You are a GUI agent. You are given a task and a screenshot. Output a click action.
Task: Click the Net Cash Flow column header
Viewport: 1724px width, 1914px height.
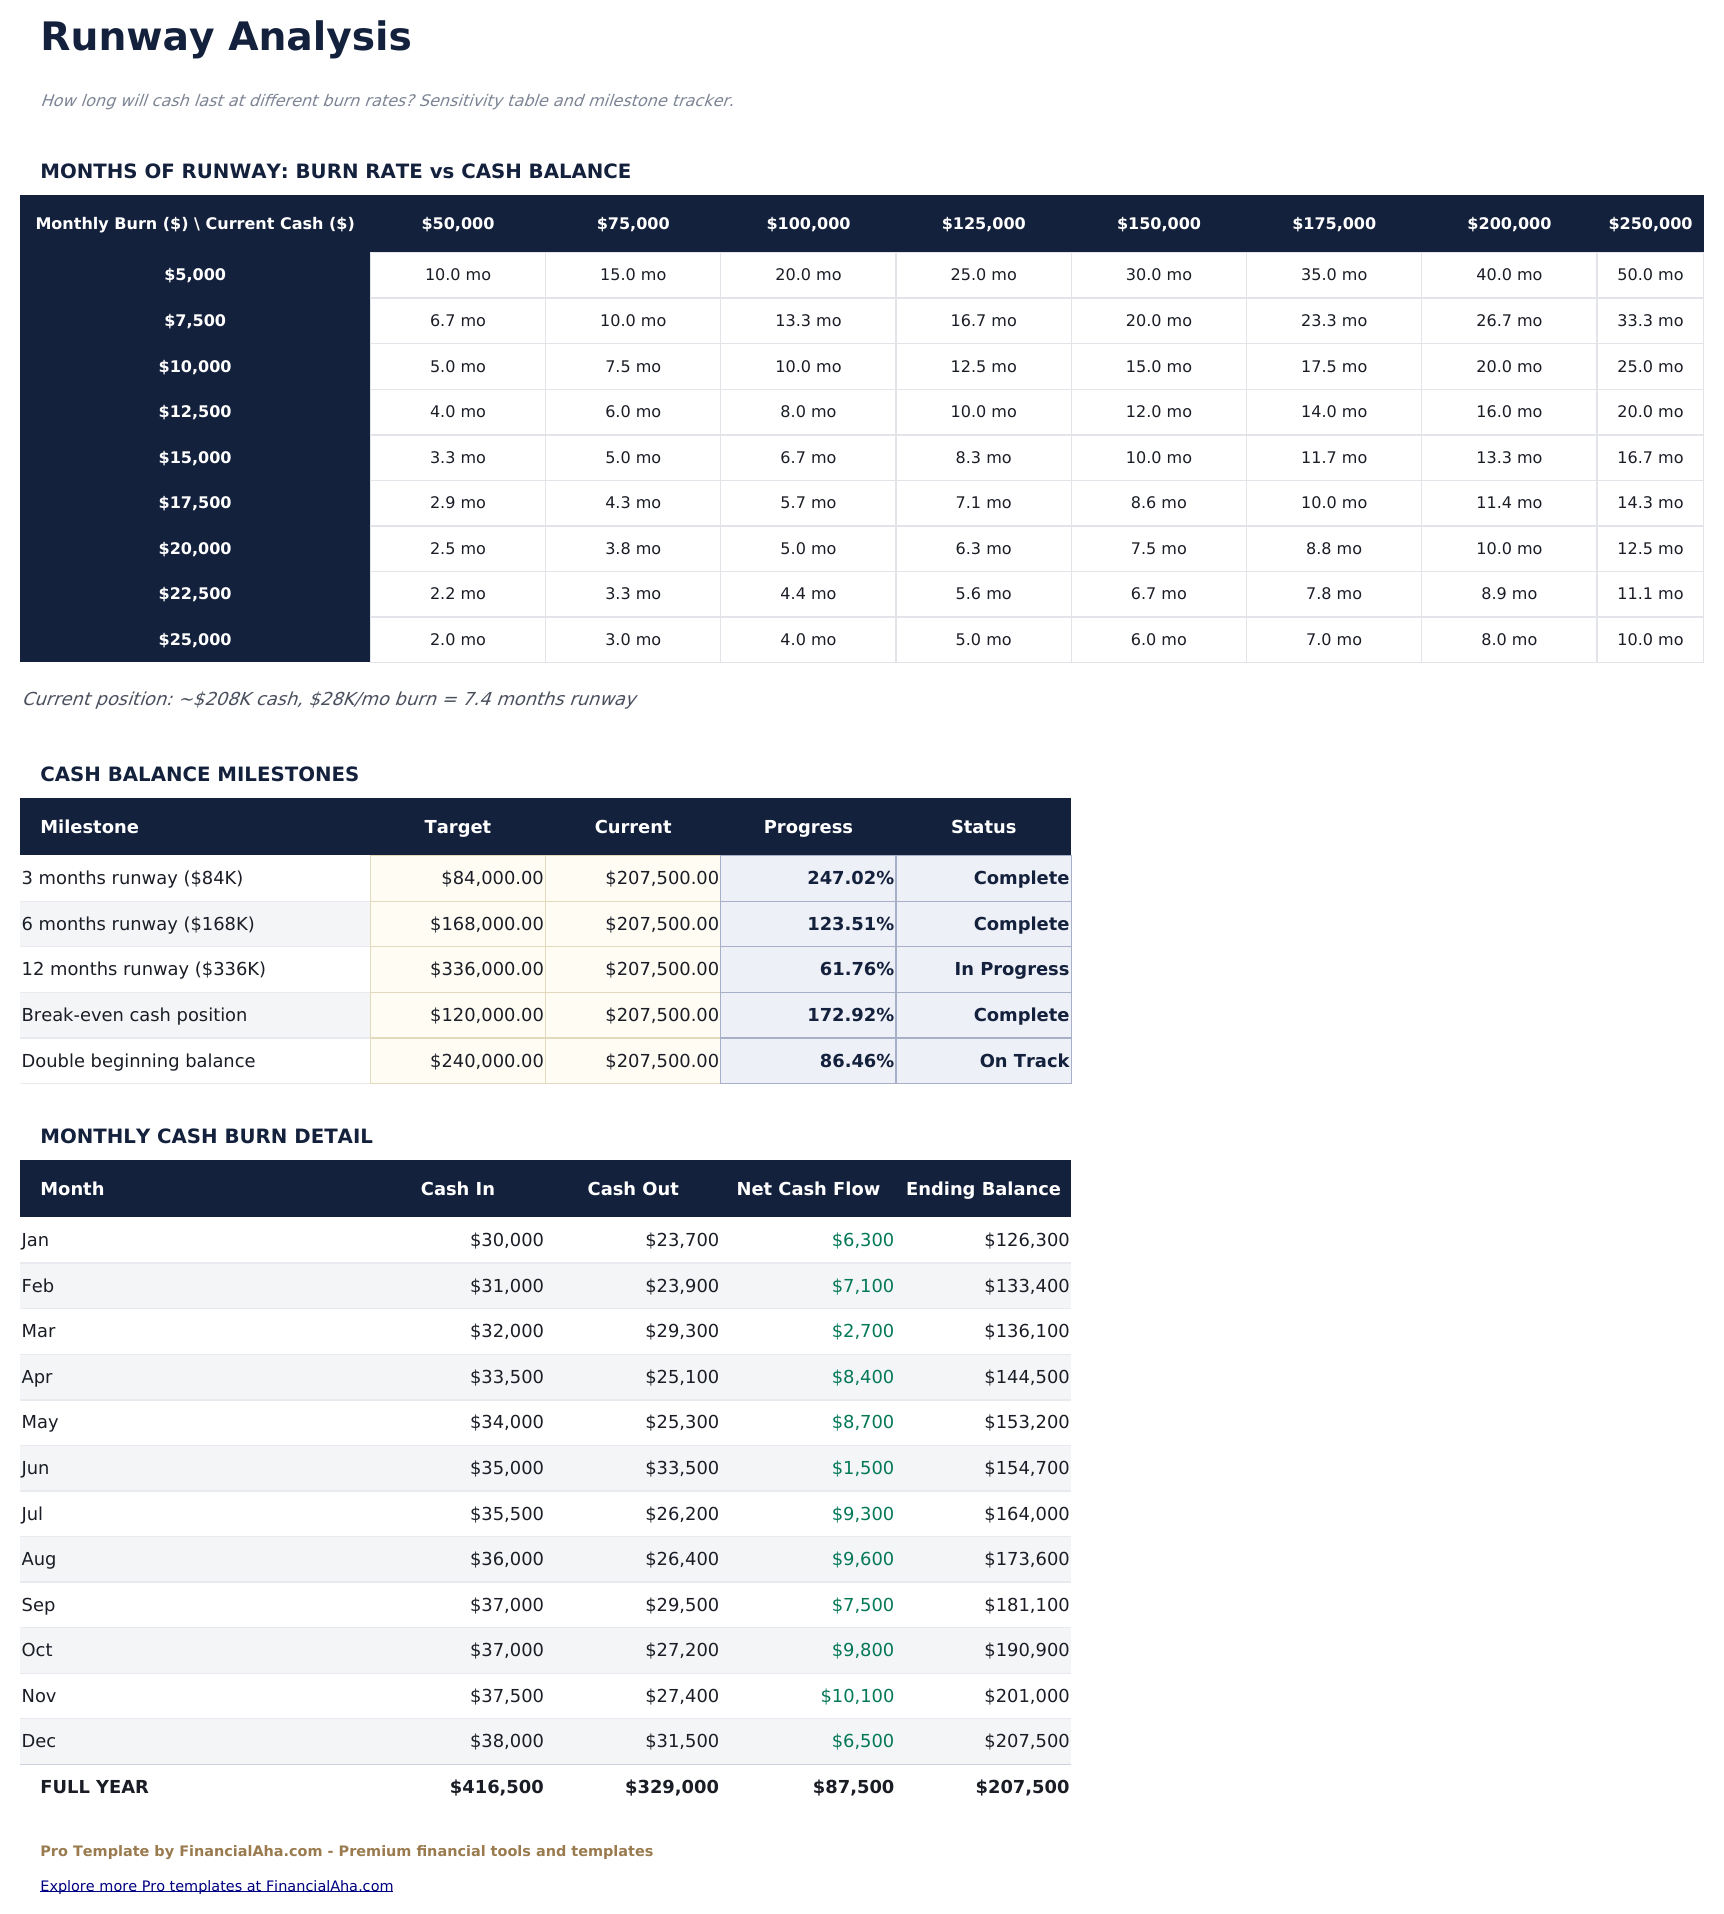coord(808,1188)
